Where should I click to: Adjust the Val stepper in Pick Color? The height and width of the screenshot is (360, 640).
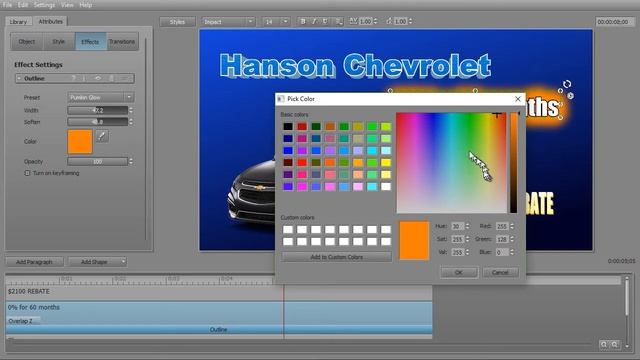point(467,252)
